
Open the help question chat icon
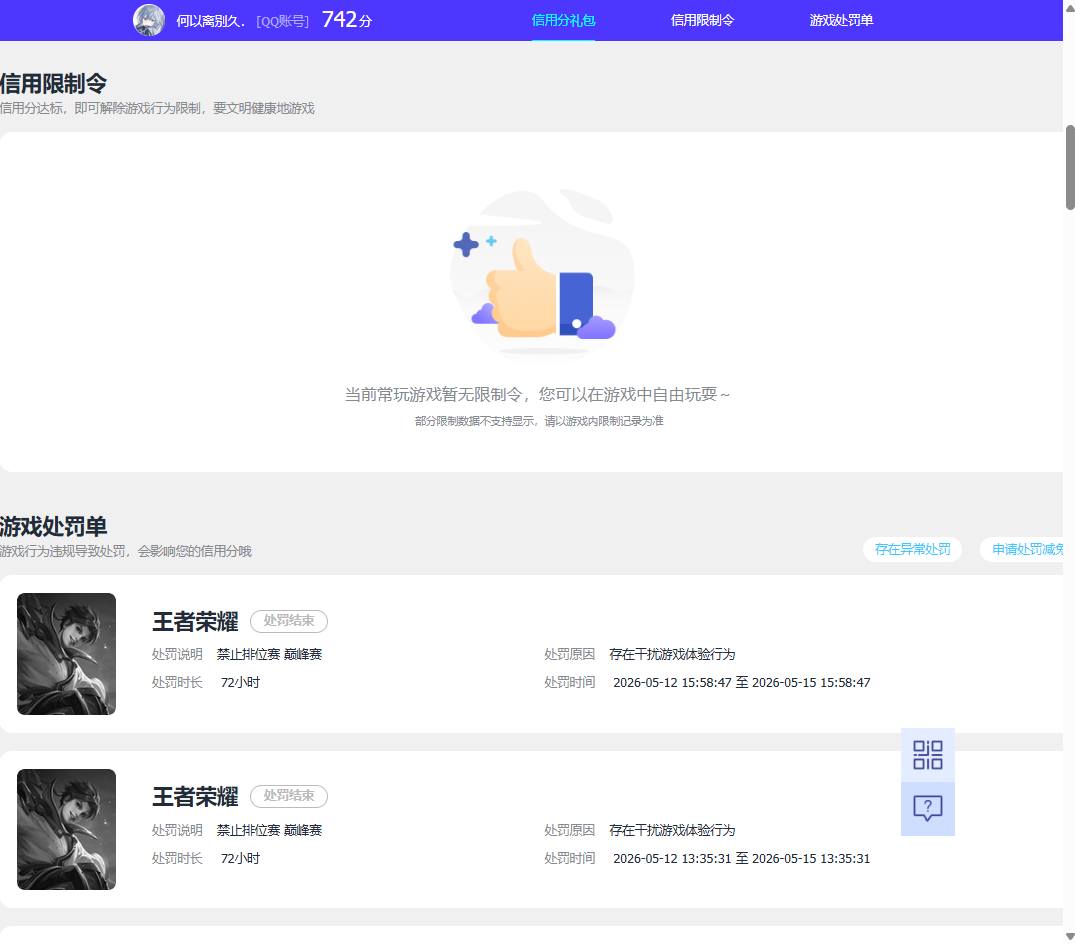pos(928,809)
